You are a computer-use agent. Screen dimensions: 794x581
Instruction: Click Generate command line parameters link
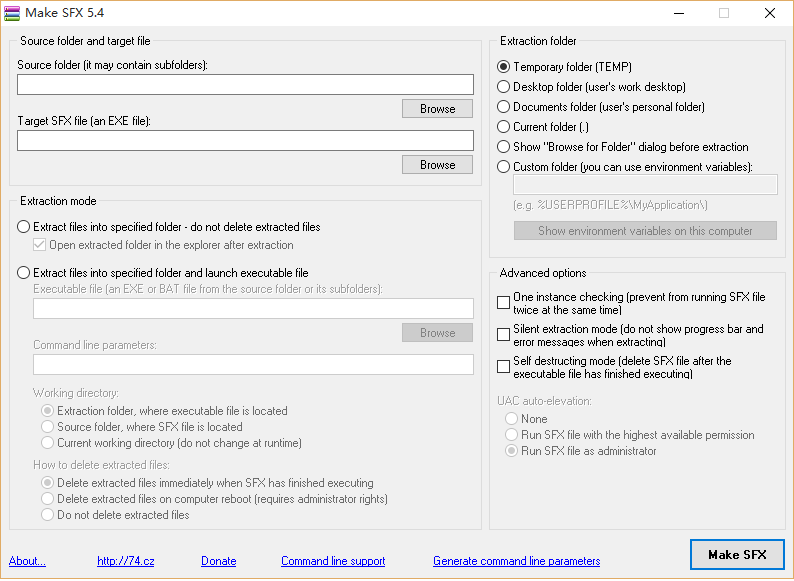tap(517, 561)
